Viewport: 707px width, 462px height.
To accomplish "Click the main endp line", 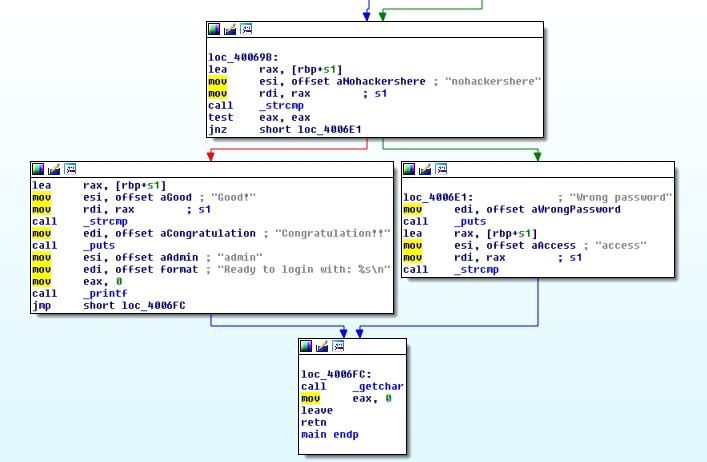I will tap(330, 435).
